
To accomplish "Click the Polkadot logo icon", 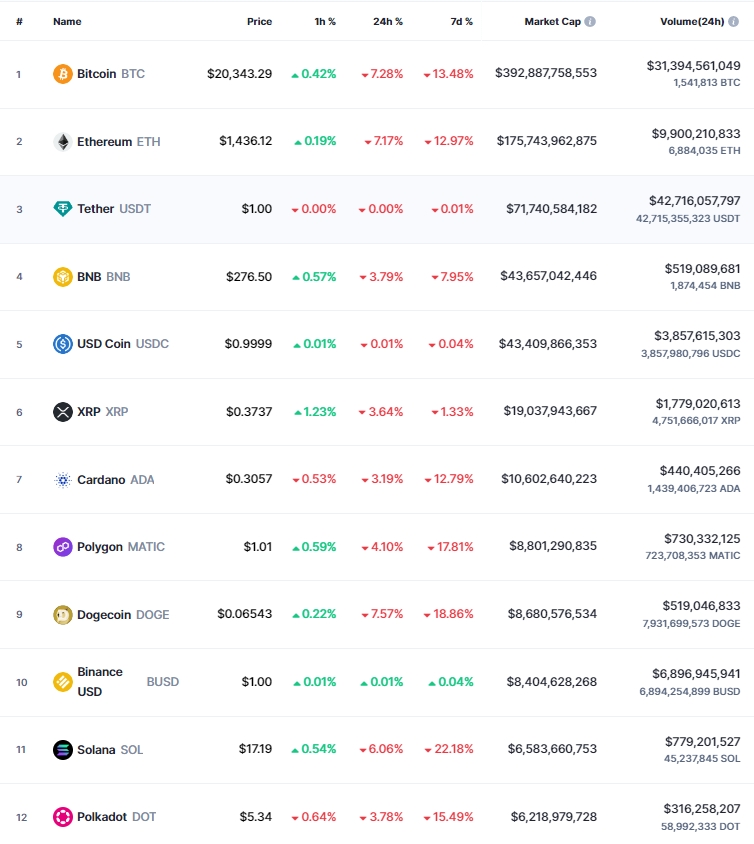I will coord(62,817).
